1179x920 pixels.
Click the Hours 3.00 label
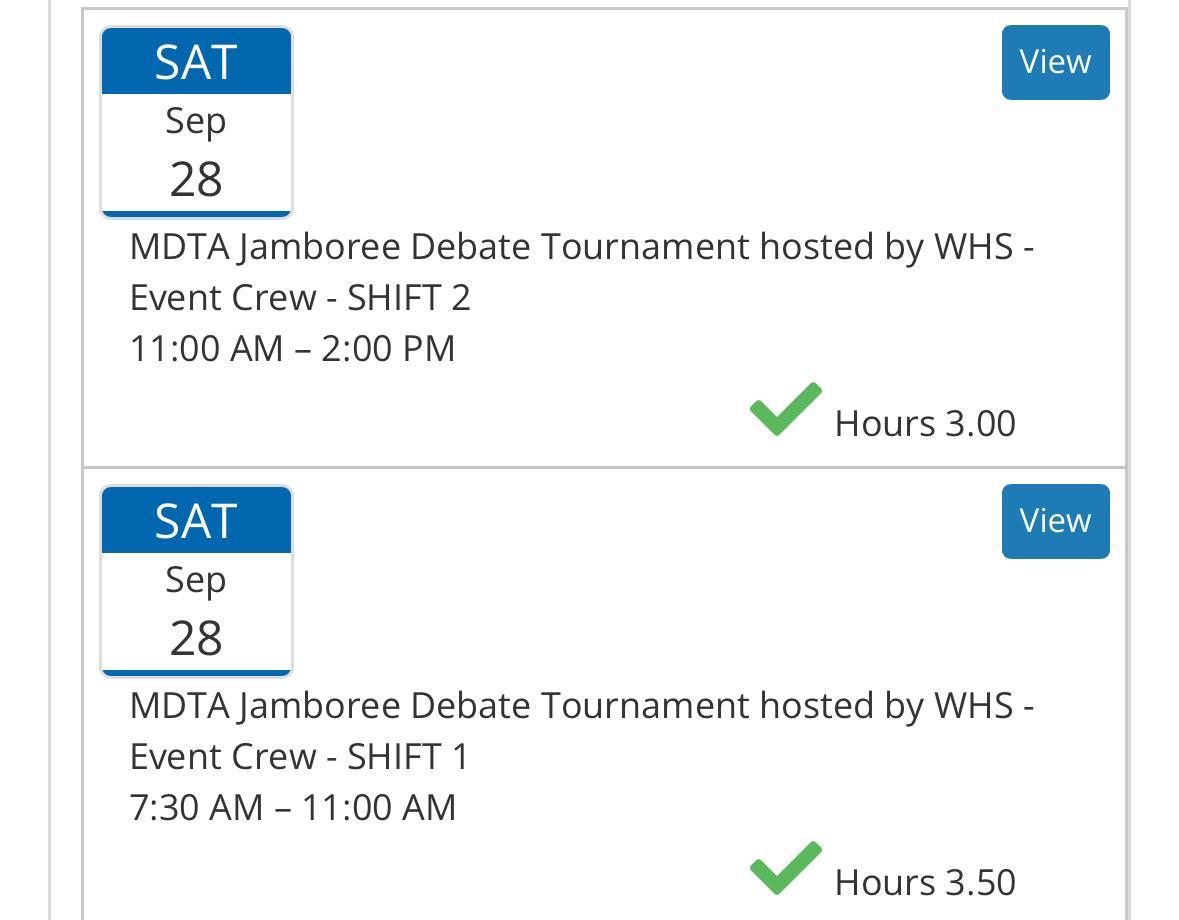pos(925,423)
